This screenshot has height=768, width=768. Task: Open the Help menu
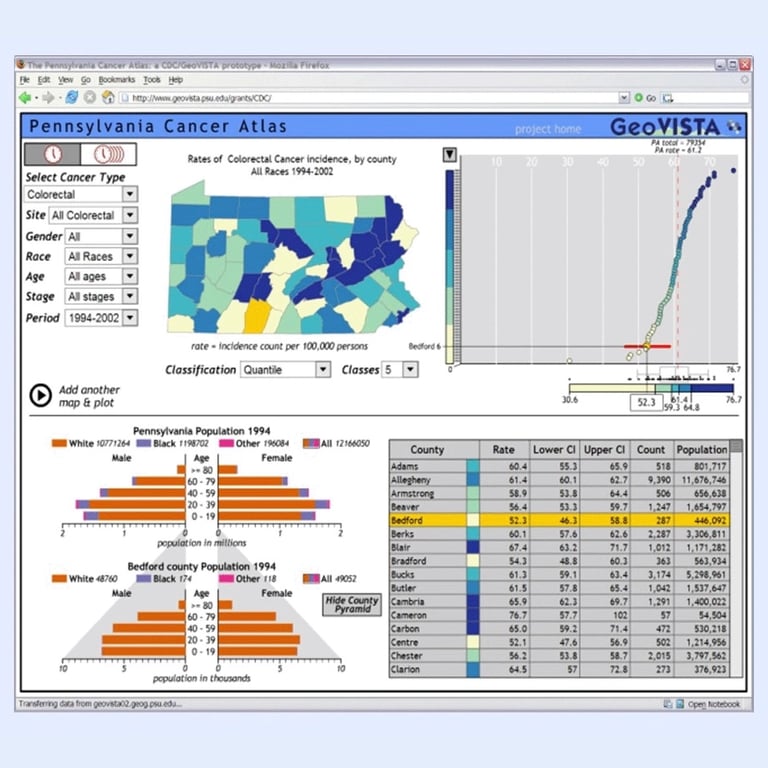pos(176,79)
